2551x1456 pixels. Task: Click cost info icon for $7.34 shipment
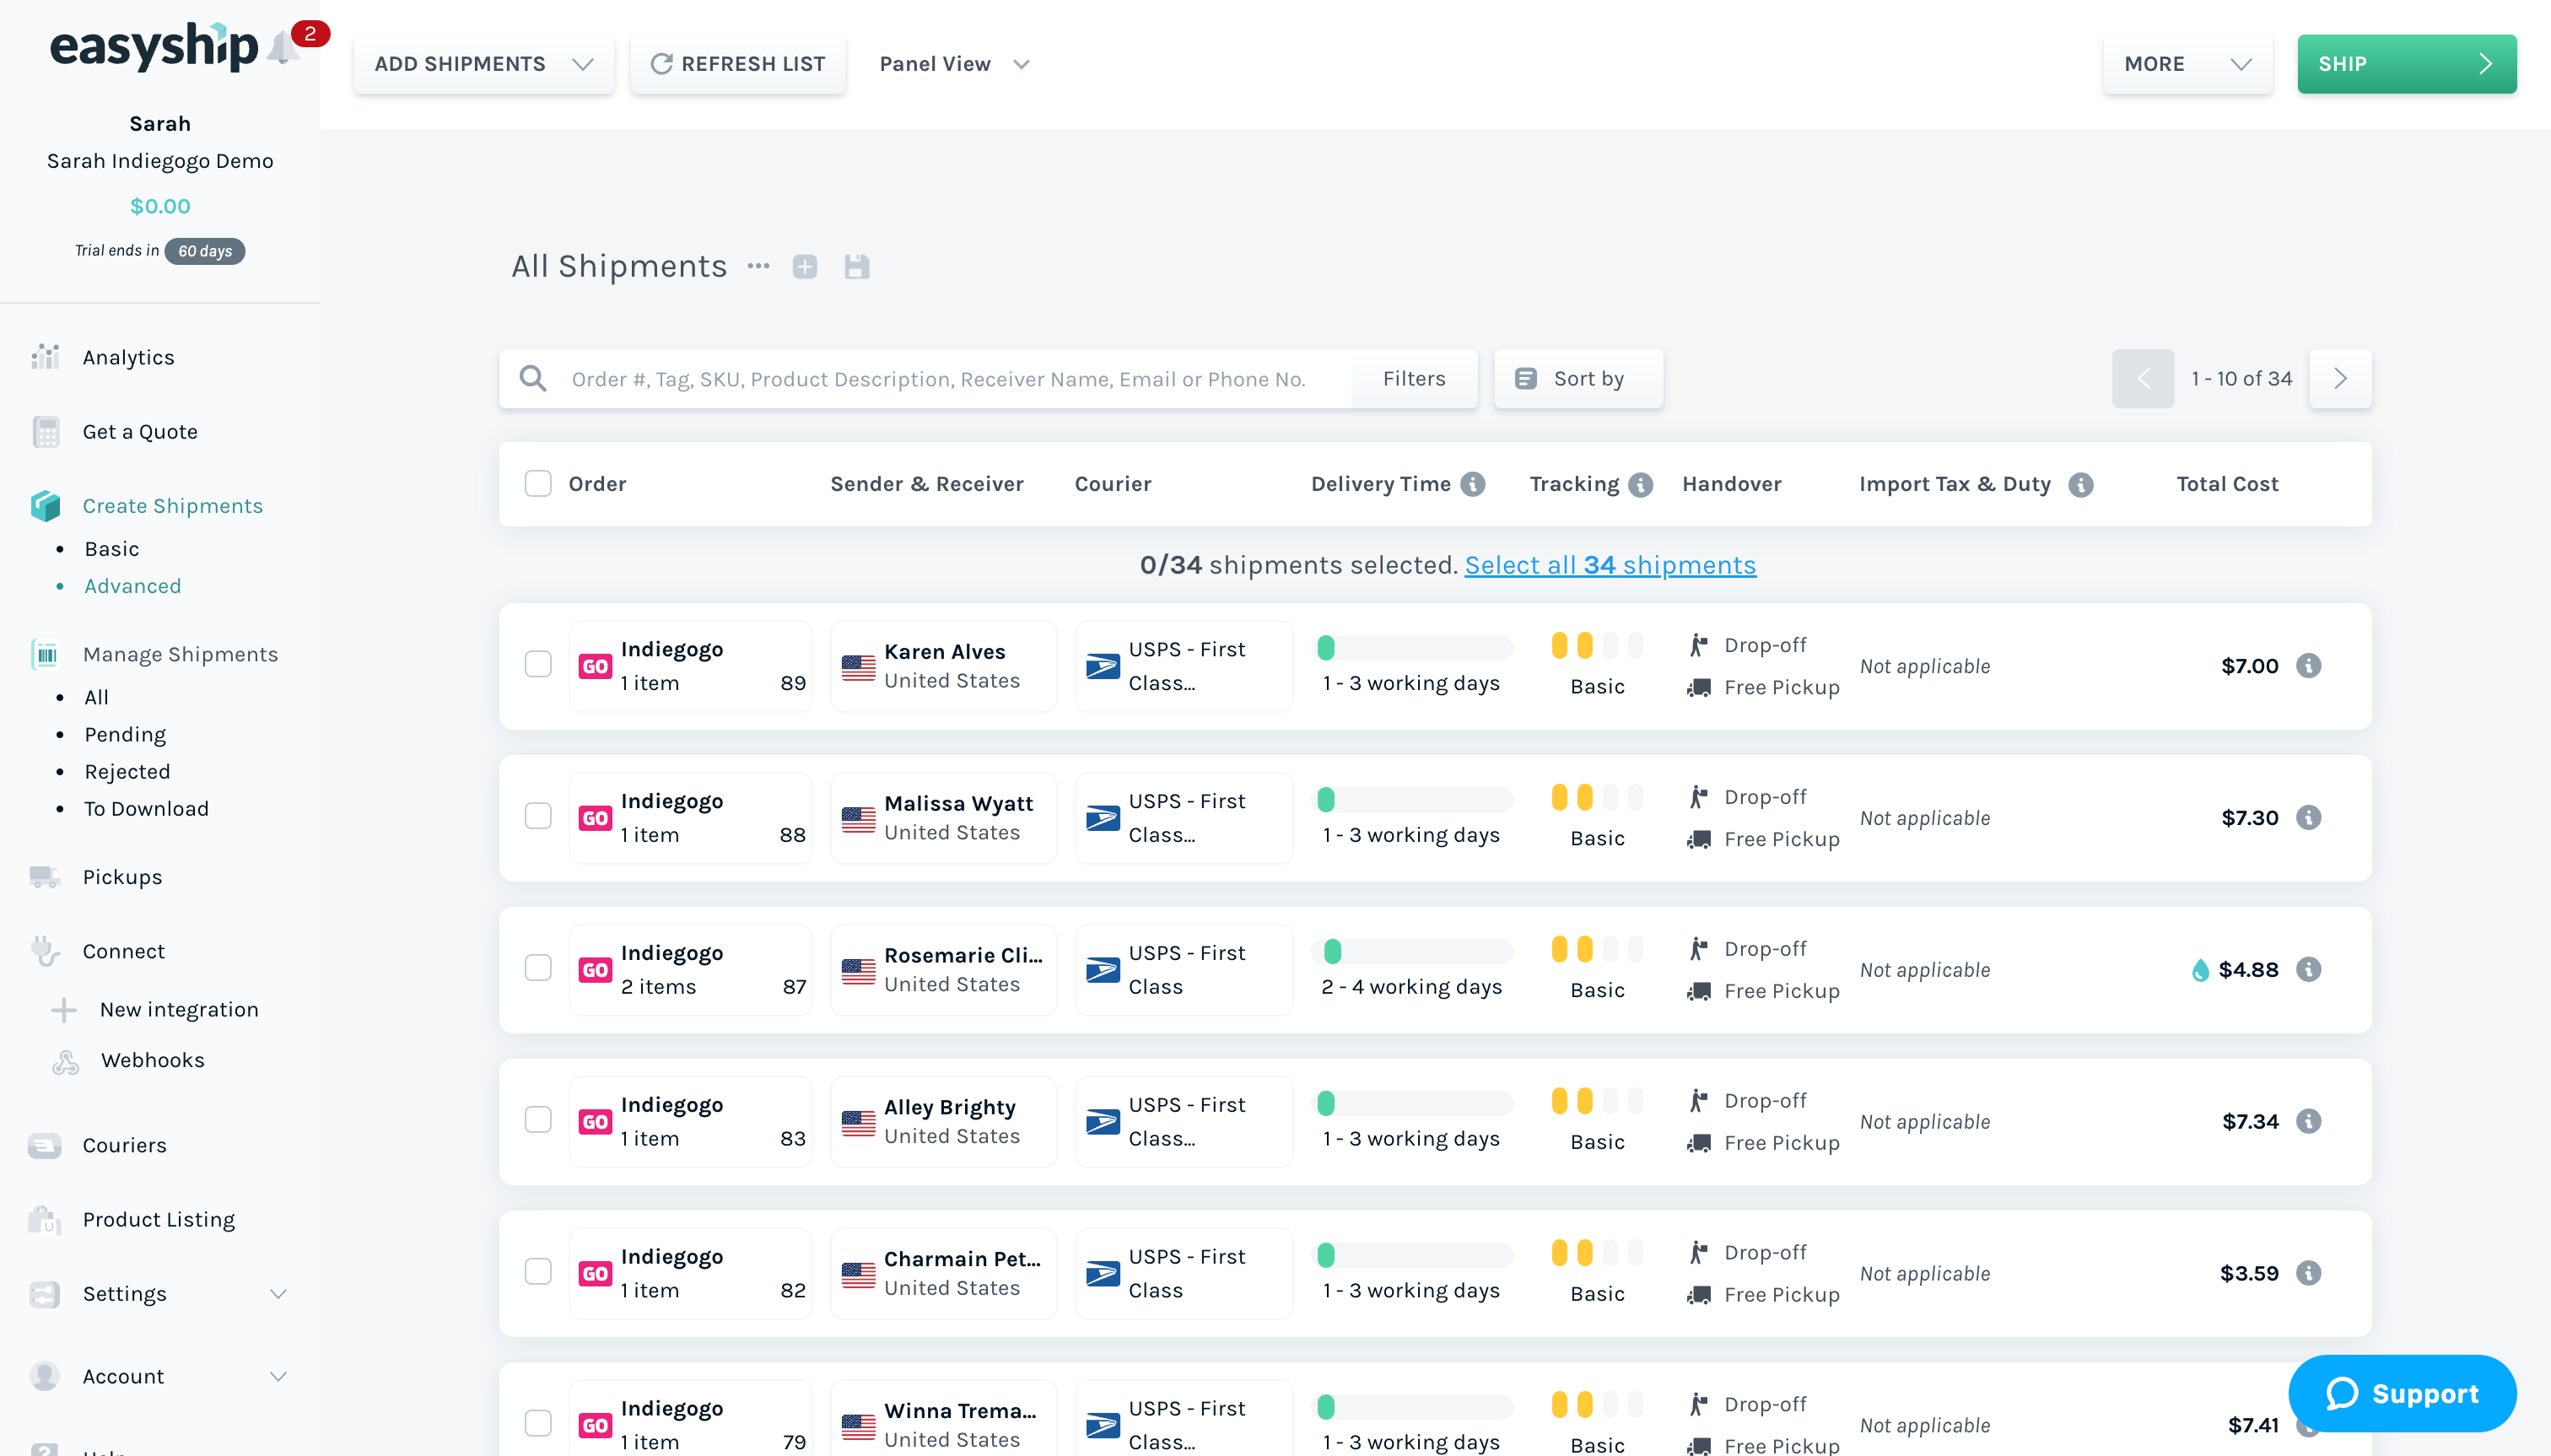2308,1122
